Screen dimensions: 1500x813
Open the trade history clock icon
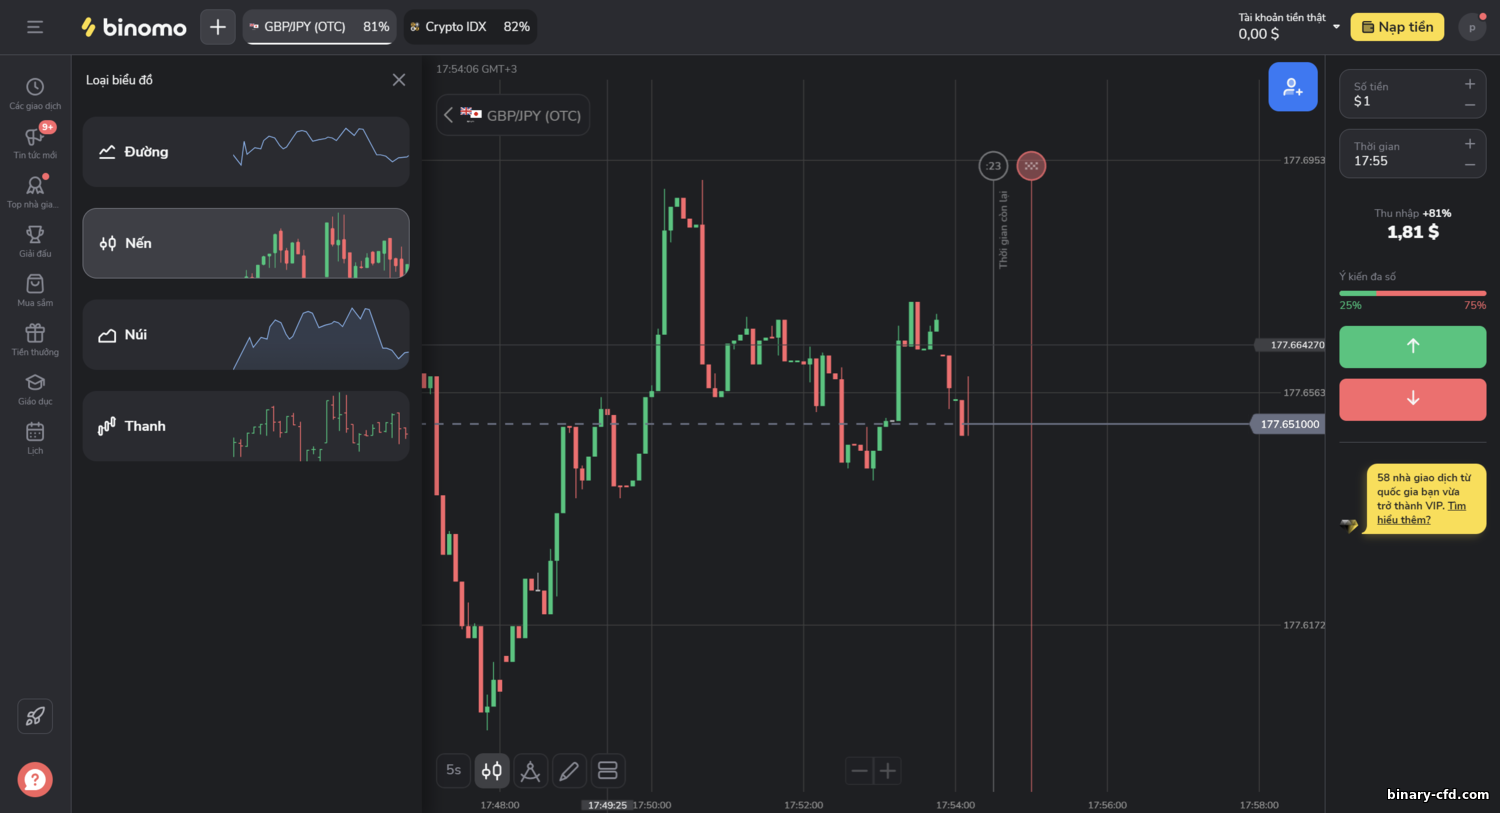35,87
